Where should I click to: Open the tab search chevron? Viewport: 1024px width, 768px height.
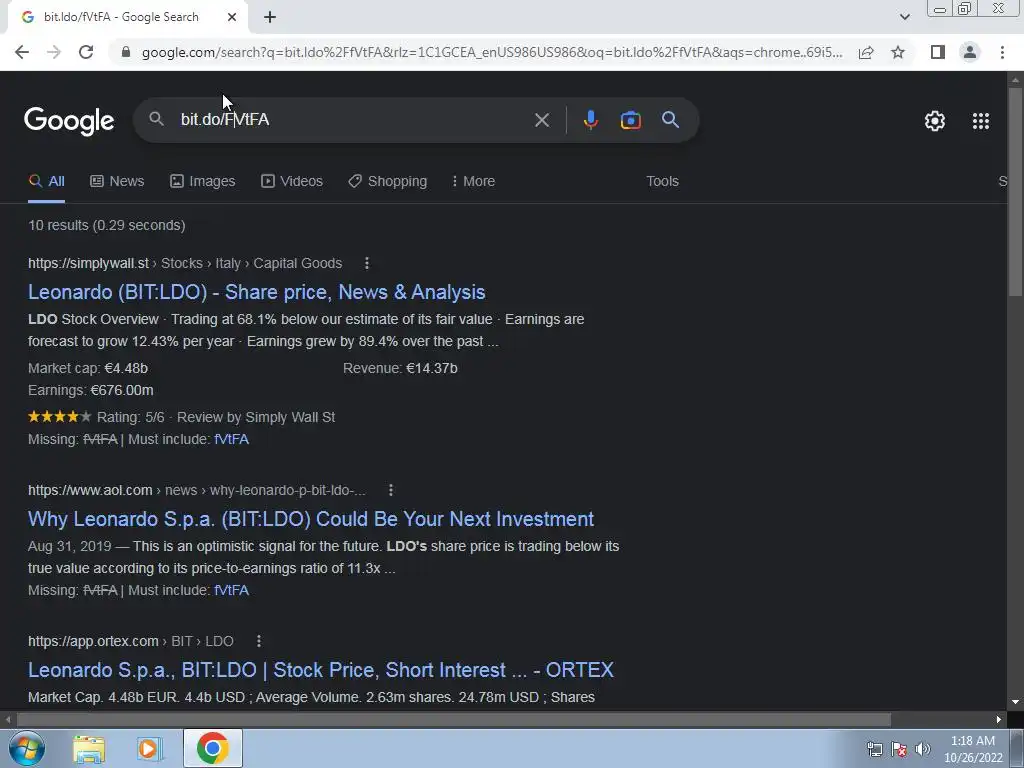tap(904, 18)
